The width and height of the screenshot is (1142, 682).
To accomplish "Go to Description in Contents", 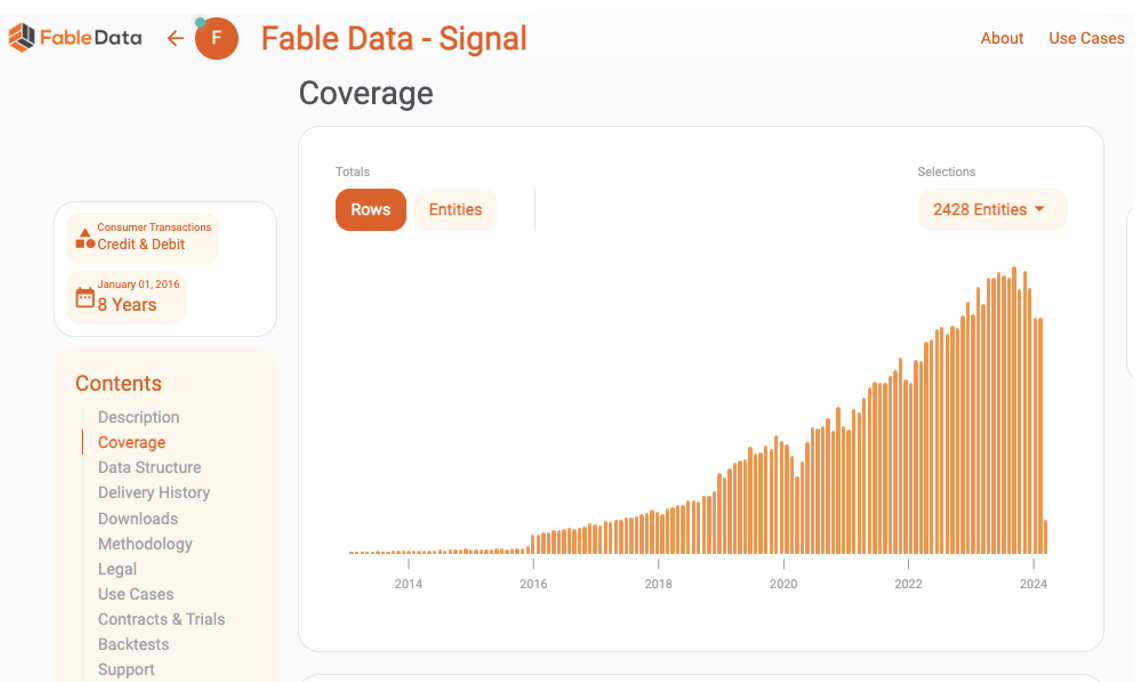I will (x=139, y=417).
